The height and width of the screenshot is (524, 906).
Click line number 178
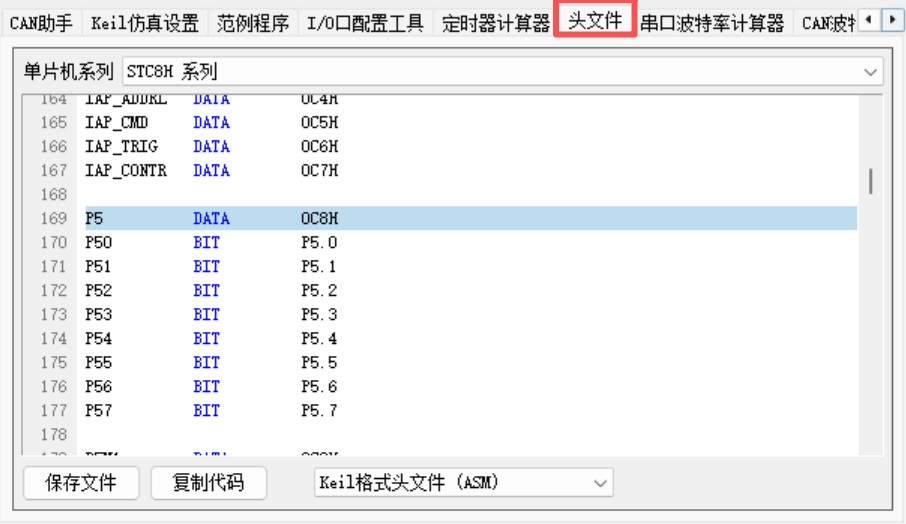tap(54, 434)
